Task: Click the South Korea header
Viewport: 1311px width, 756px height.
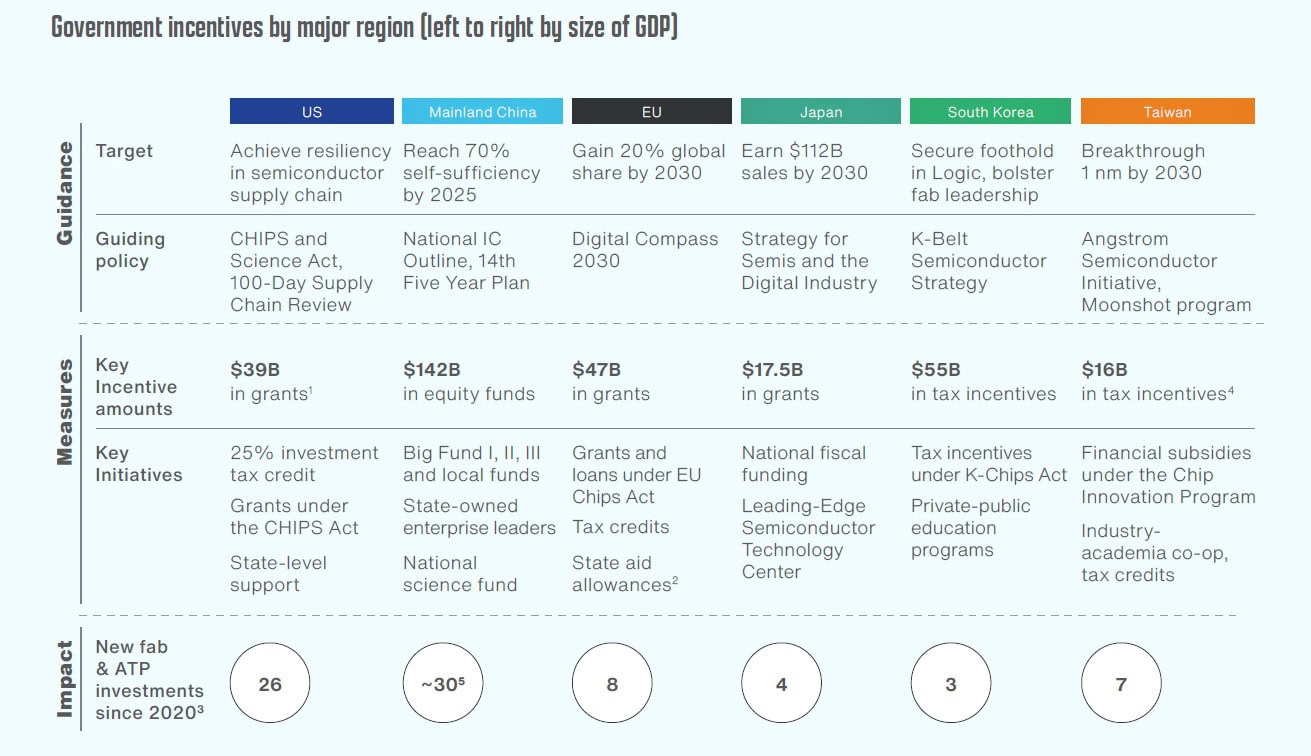Action: click(990, 112)
